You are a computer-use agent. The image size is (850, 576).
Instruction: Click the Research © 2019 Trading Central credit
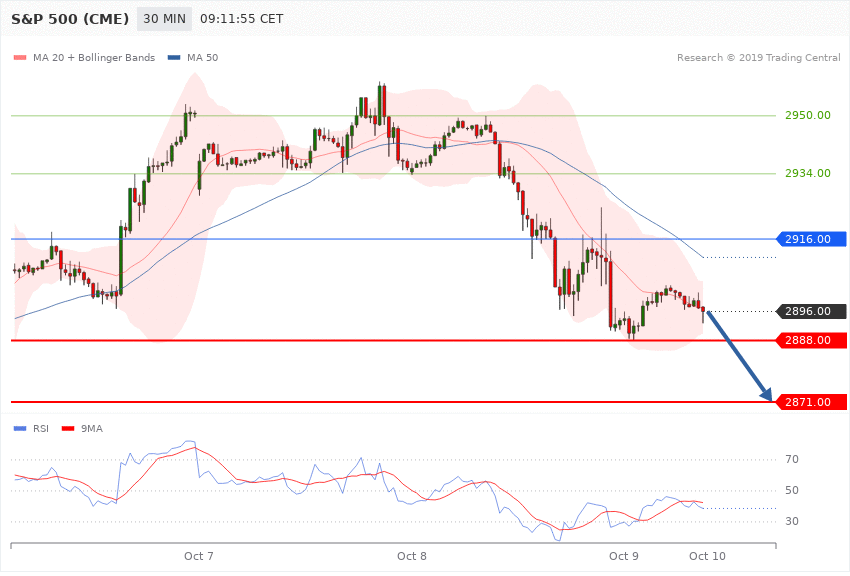click(758, 57)
